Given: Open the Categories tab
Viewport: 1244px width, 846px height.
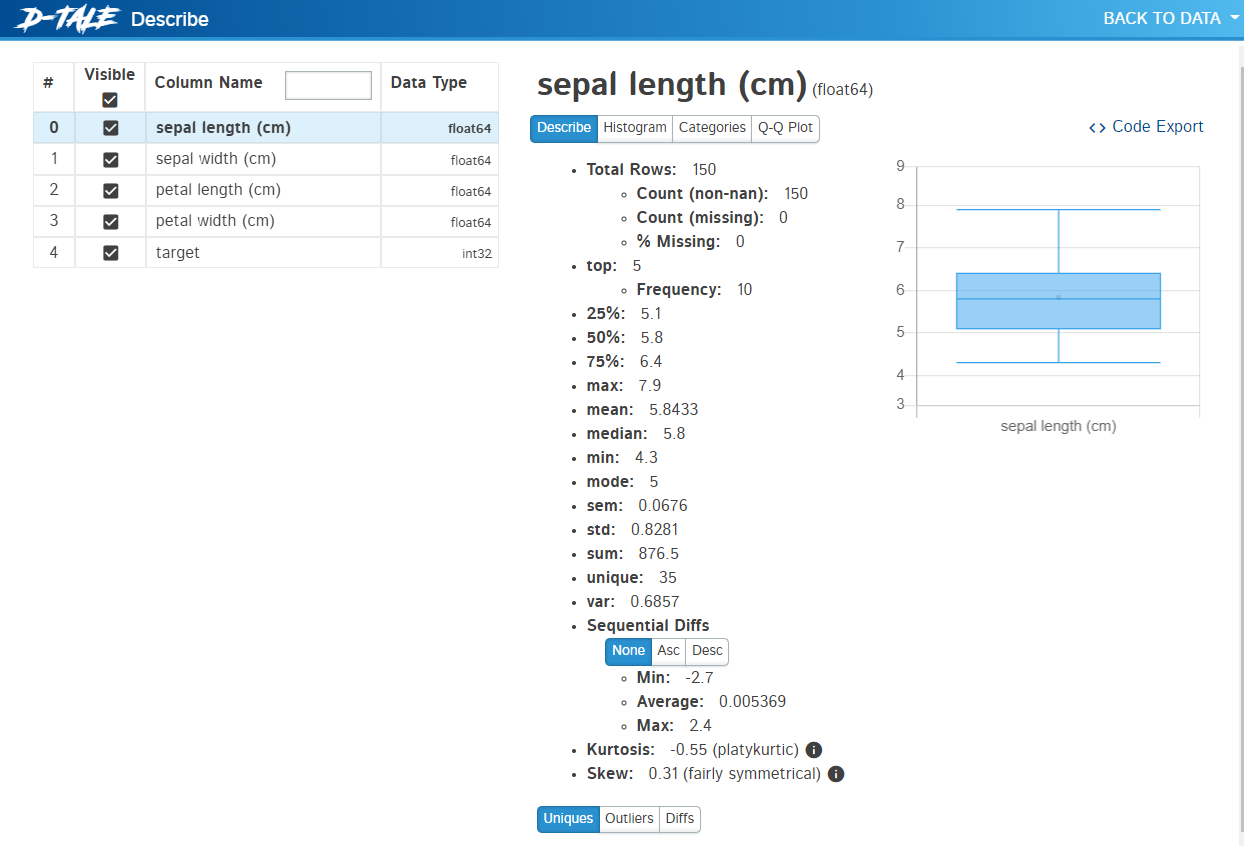Looking at the screenshot, I should point(712,128).
